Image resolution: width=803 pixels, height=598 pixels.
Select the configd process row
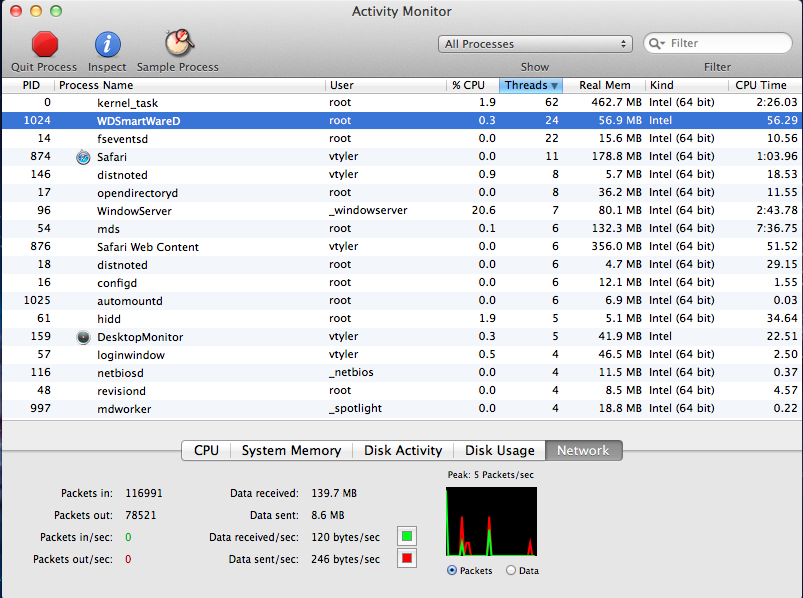tap(402, 283)
